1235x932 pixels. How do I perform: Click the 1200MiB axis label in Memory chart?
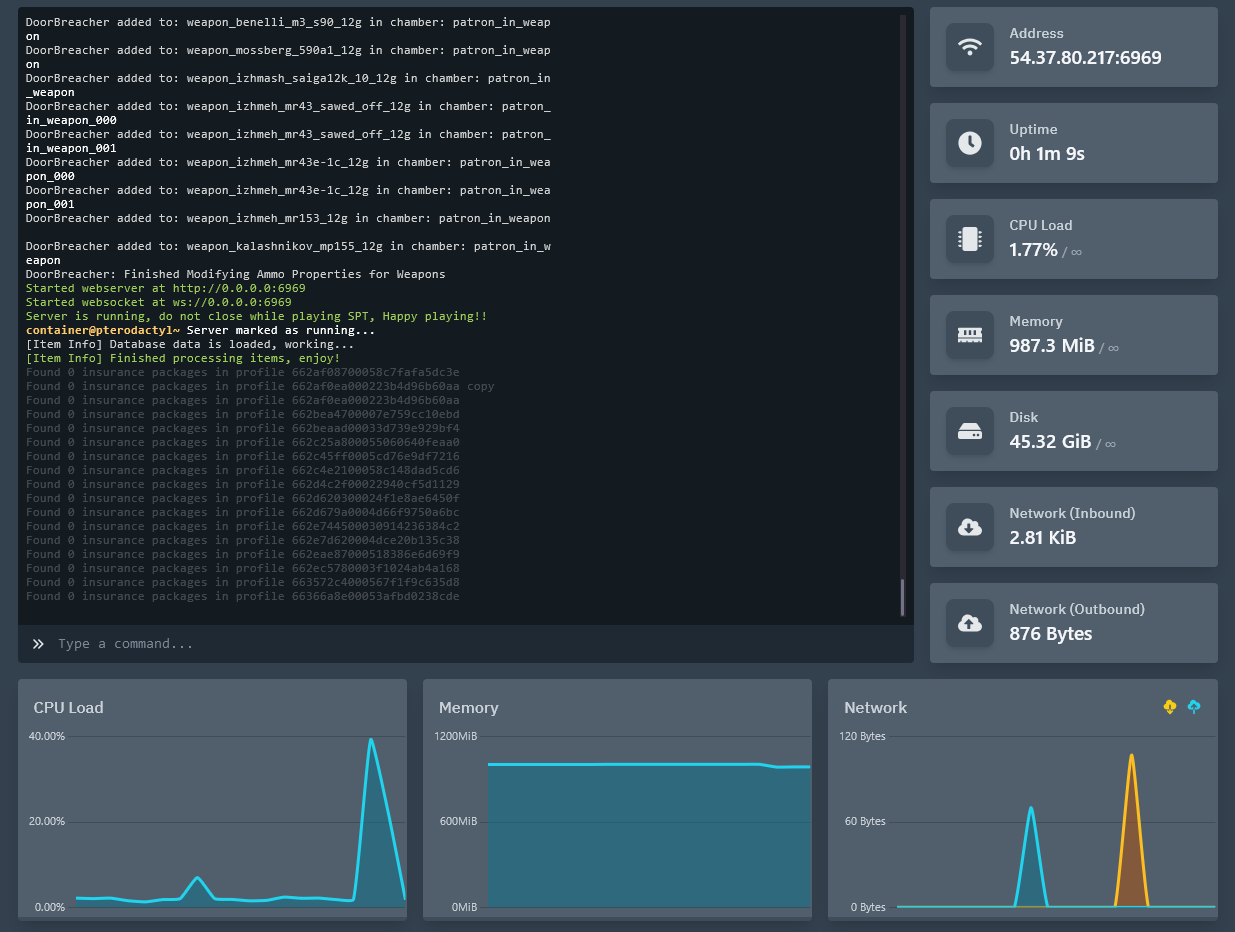(456, 736)
